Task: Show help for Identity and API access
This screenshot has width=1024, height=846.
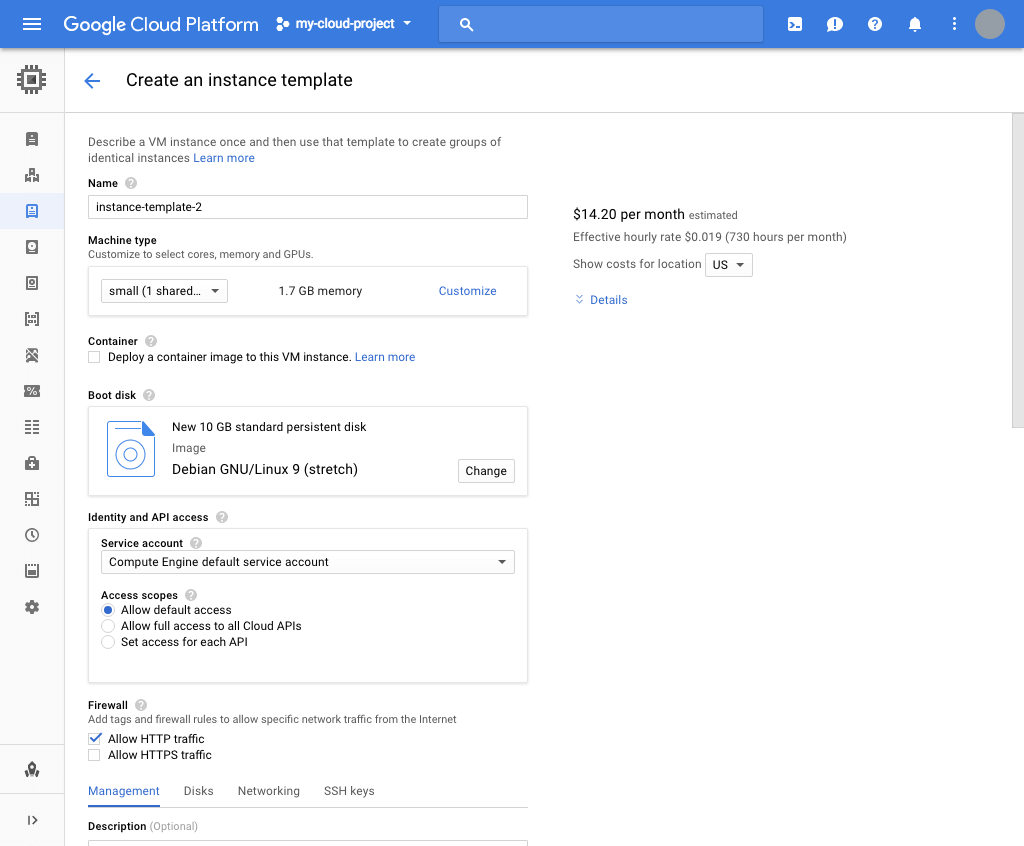Action: click(x=222, y=517)
